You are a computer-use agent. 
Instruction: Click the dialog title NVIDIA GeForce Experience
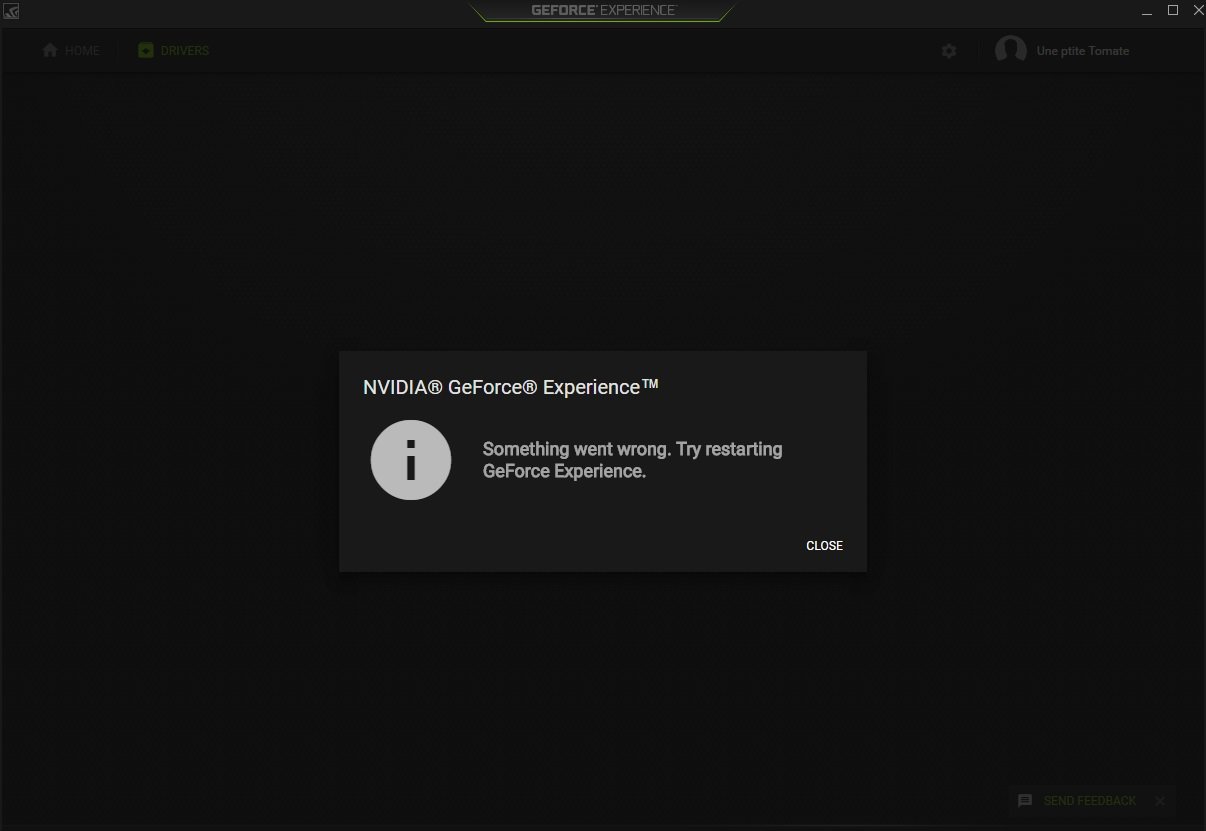pos(511,387)
